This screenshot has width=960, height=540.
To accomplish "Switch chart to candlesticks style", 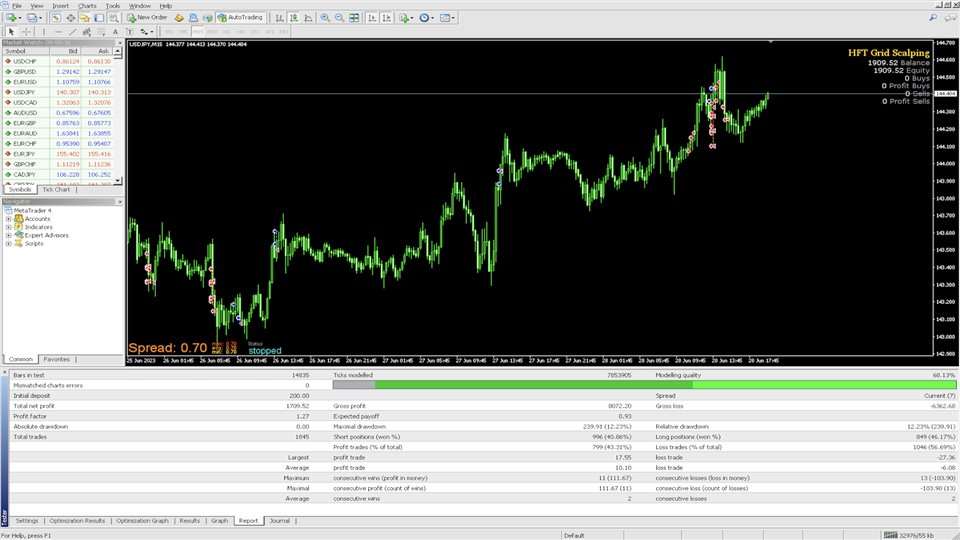I will click(294, 18).
